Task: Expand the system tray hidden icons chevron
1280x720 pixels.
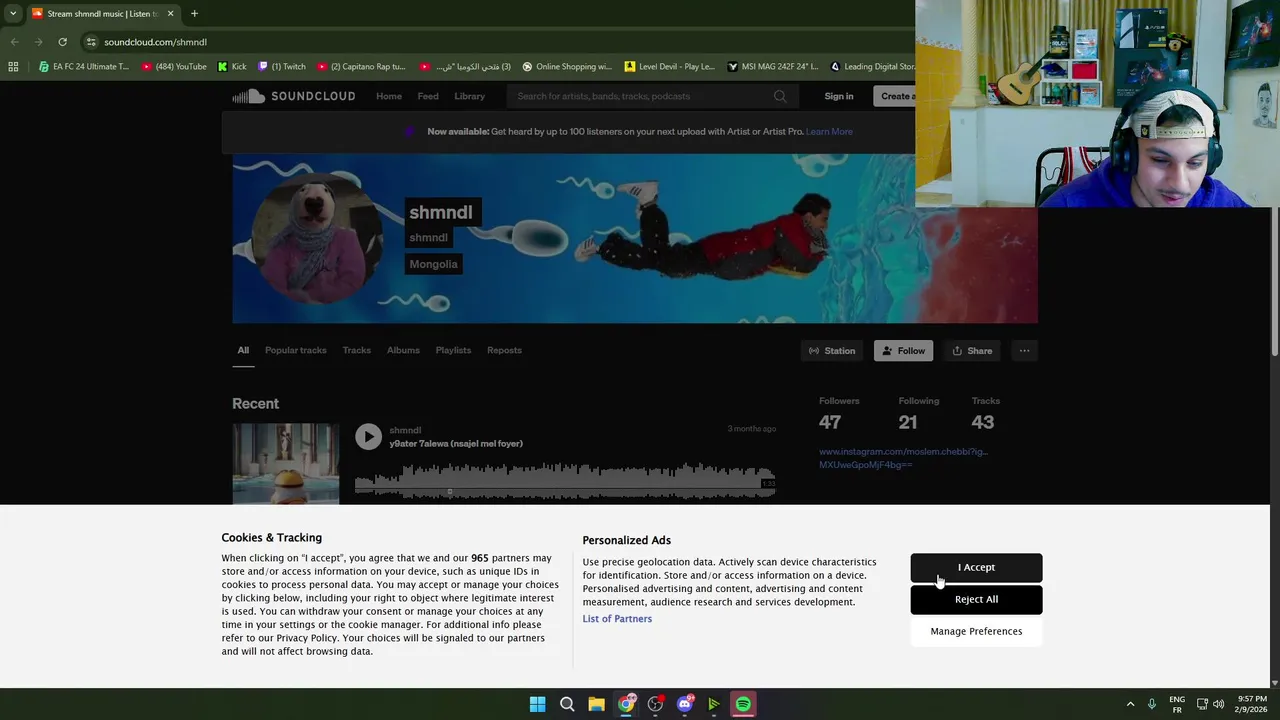Action: pyautogui.click(x=1130, y=704)
